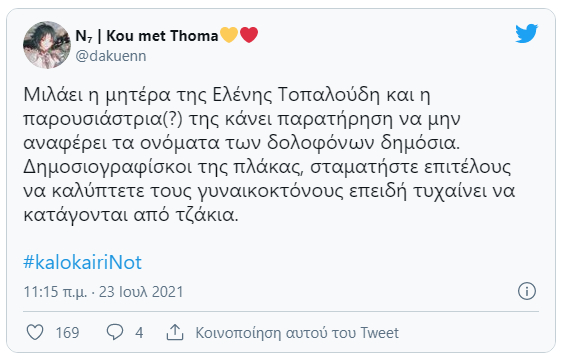Click the yellow heart emoji in name
563x360 pixels.
tap(229, 35)
